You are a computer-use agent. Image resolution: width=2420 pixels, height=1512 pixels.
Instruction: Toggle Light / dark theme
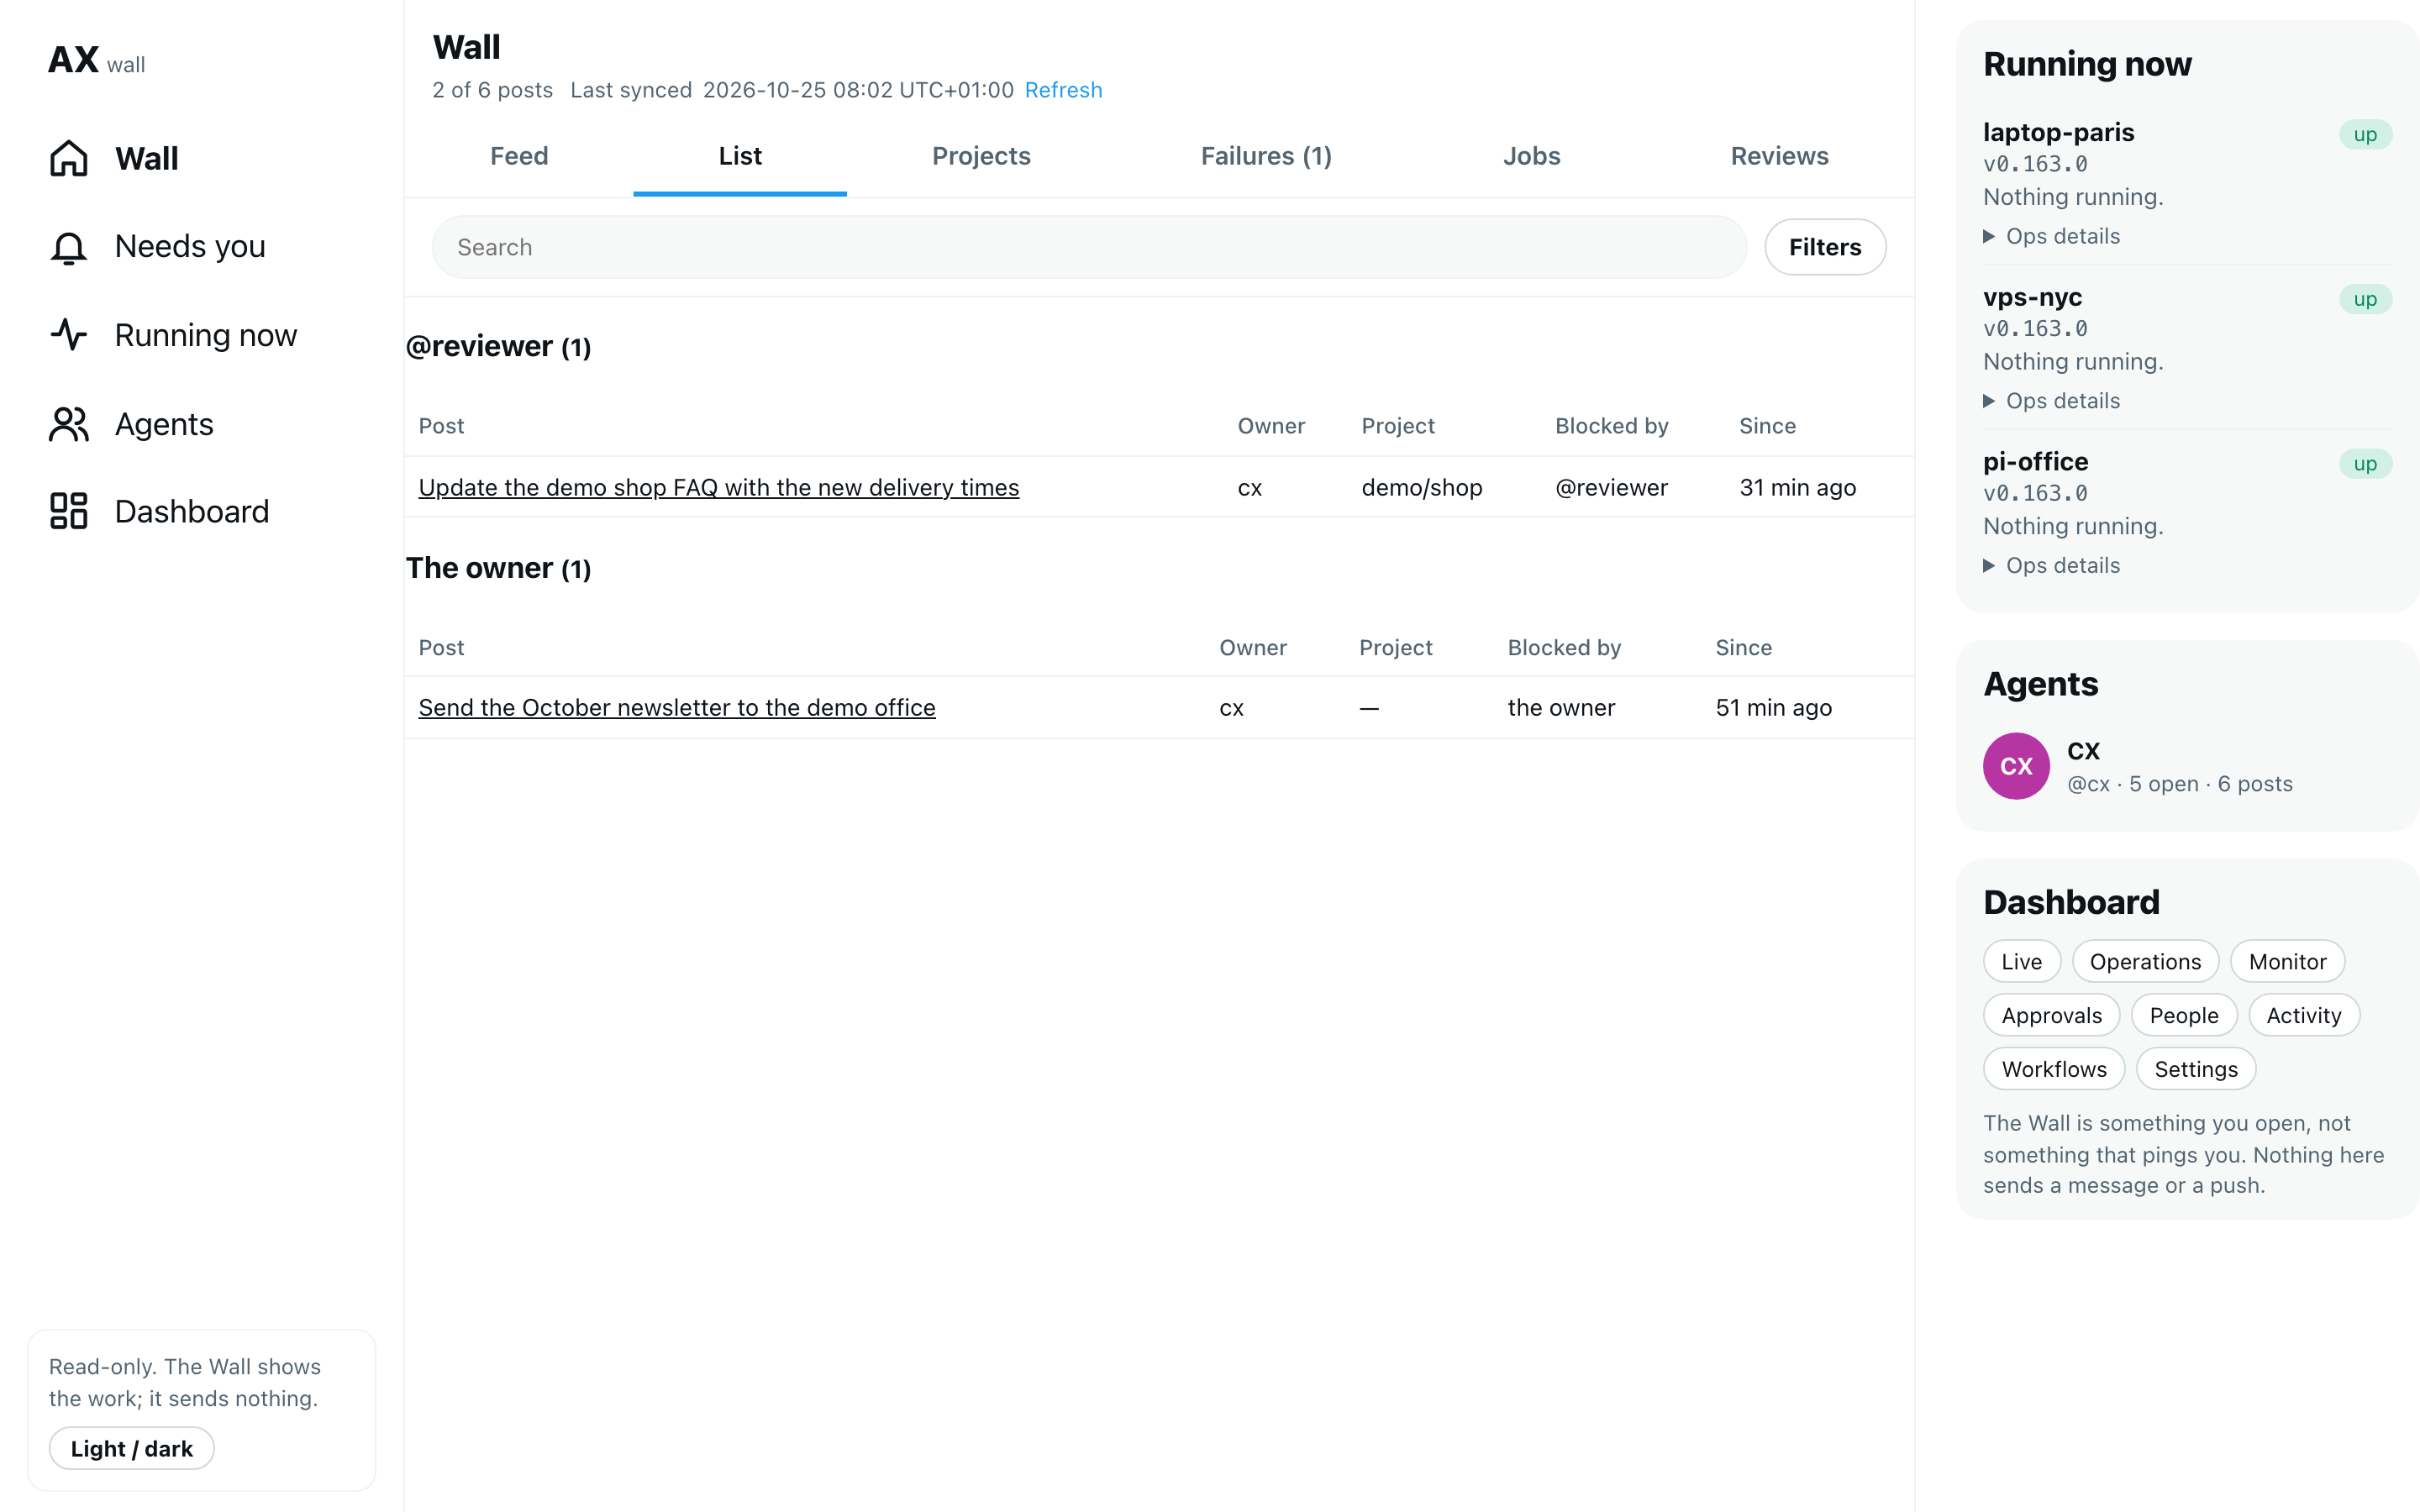(132, 1448)
